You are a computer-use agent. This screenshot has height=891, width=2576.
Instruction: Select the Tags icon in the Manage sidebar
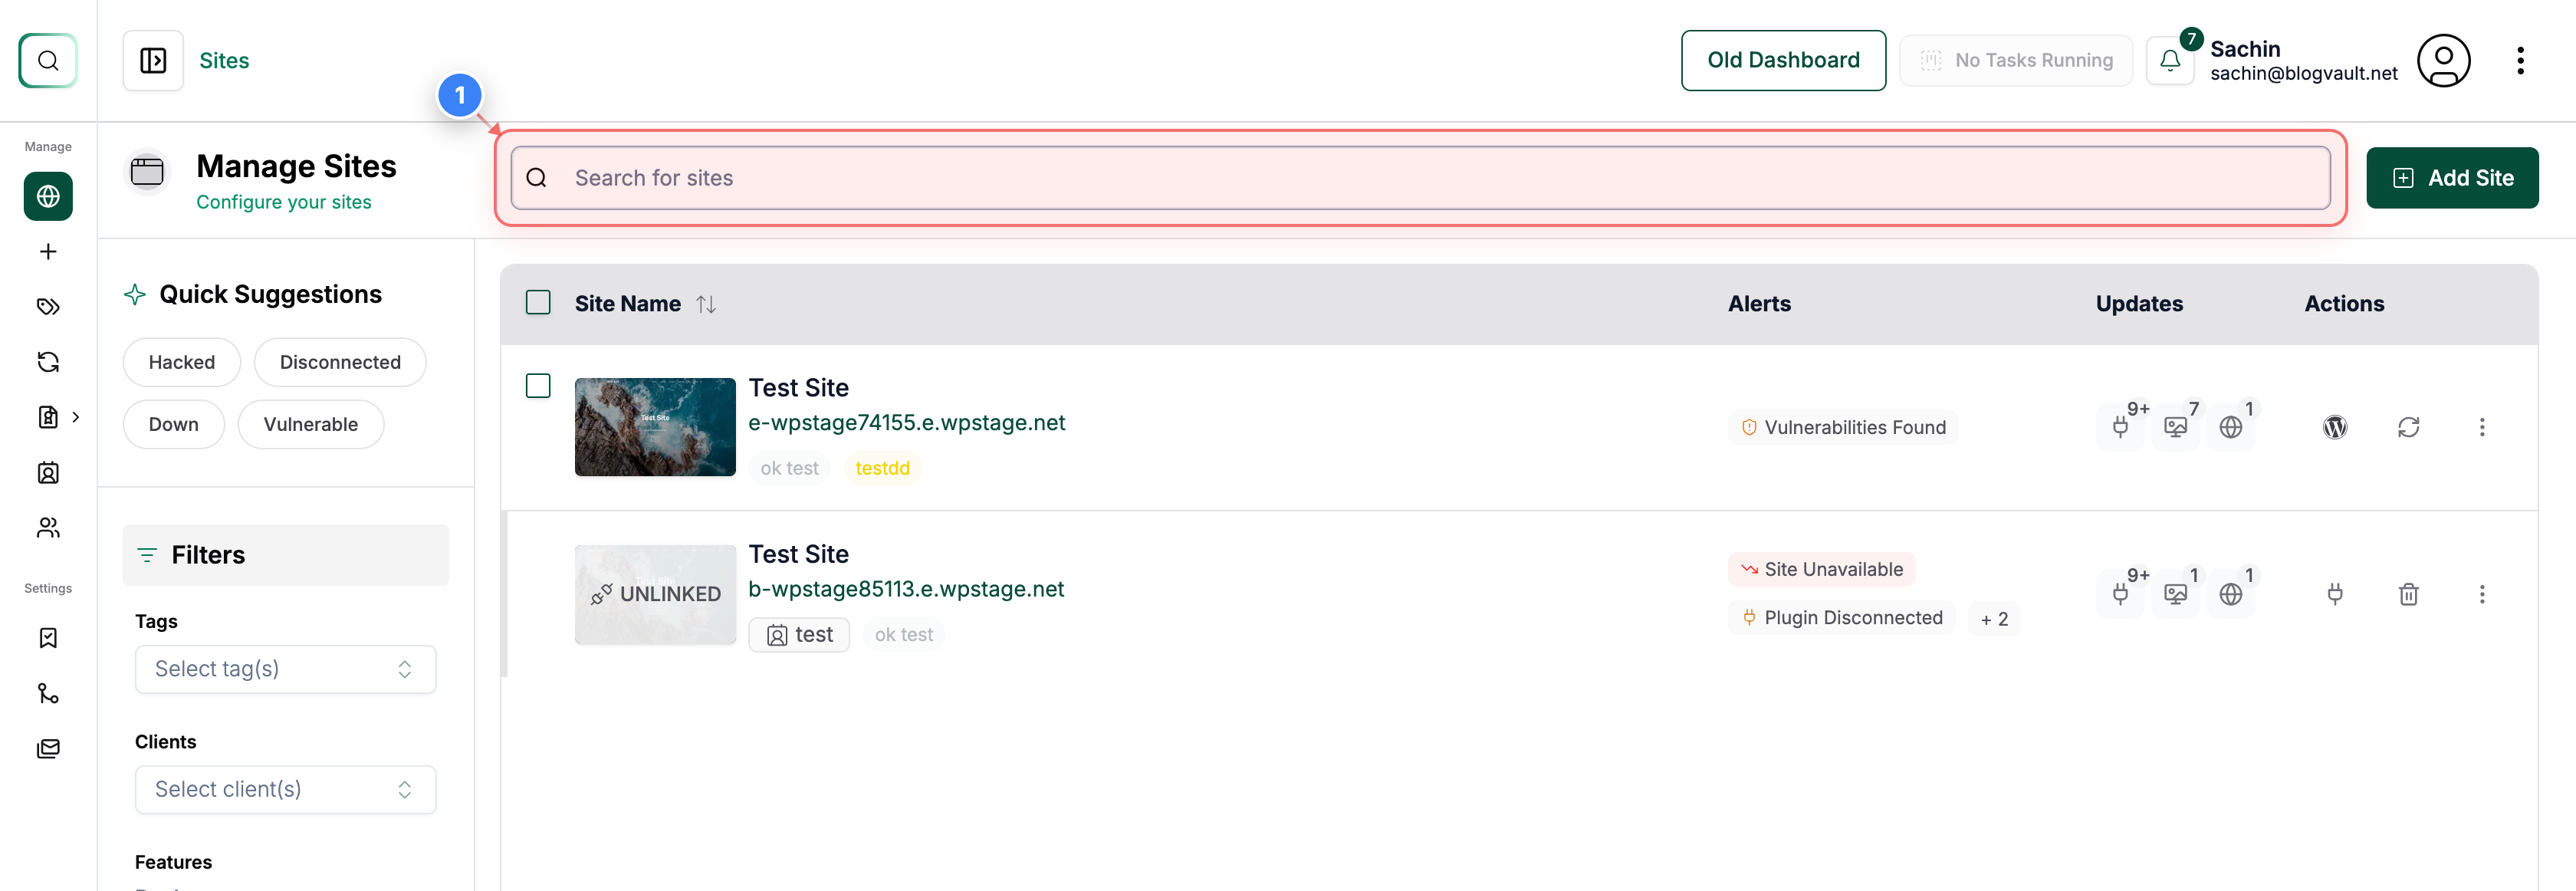tap(47, 307)
